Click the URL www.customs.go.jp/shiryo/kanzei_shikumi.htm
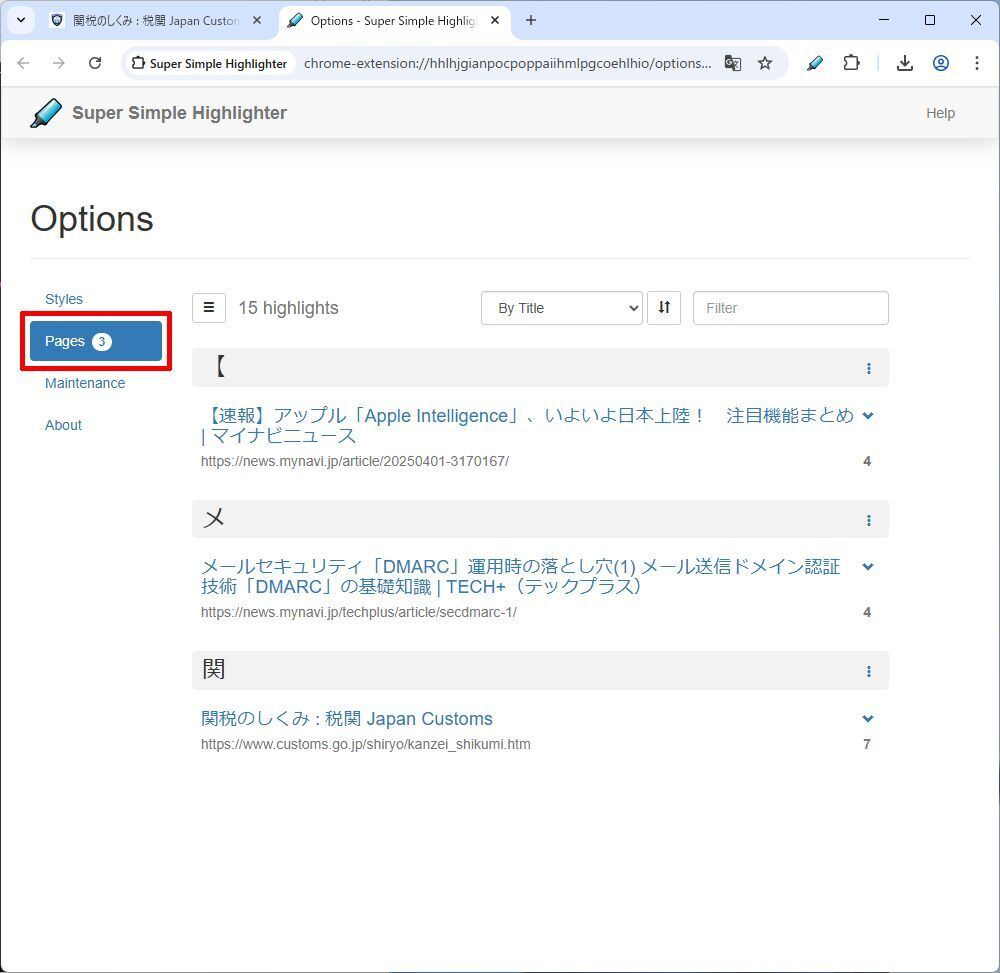The height and width of the screenshot is (973, 1000). 365,744
